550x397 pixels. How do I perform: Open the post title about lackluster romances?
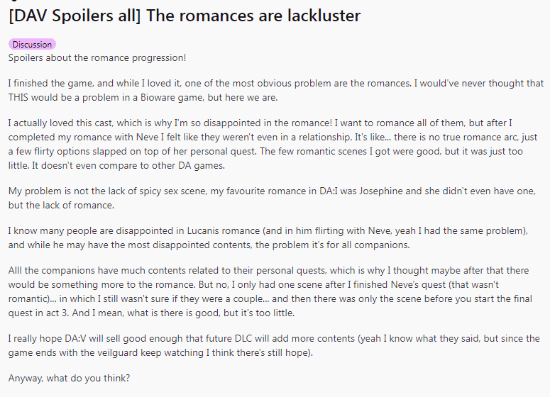[185, 16]
